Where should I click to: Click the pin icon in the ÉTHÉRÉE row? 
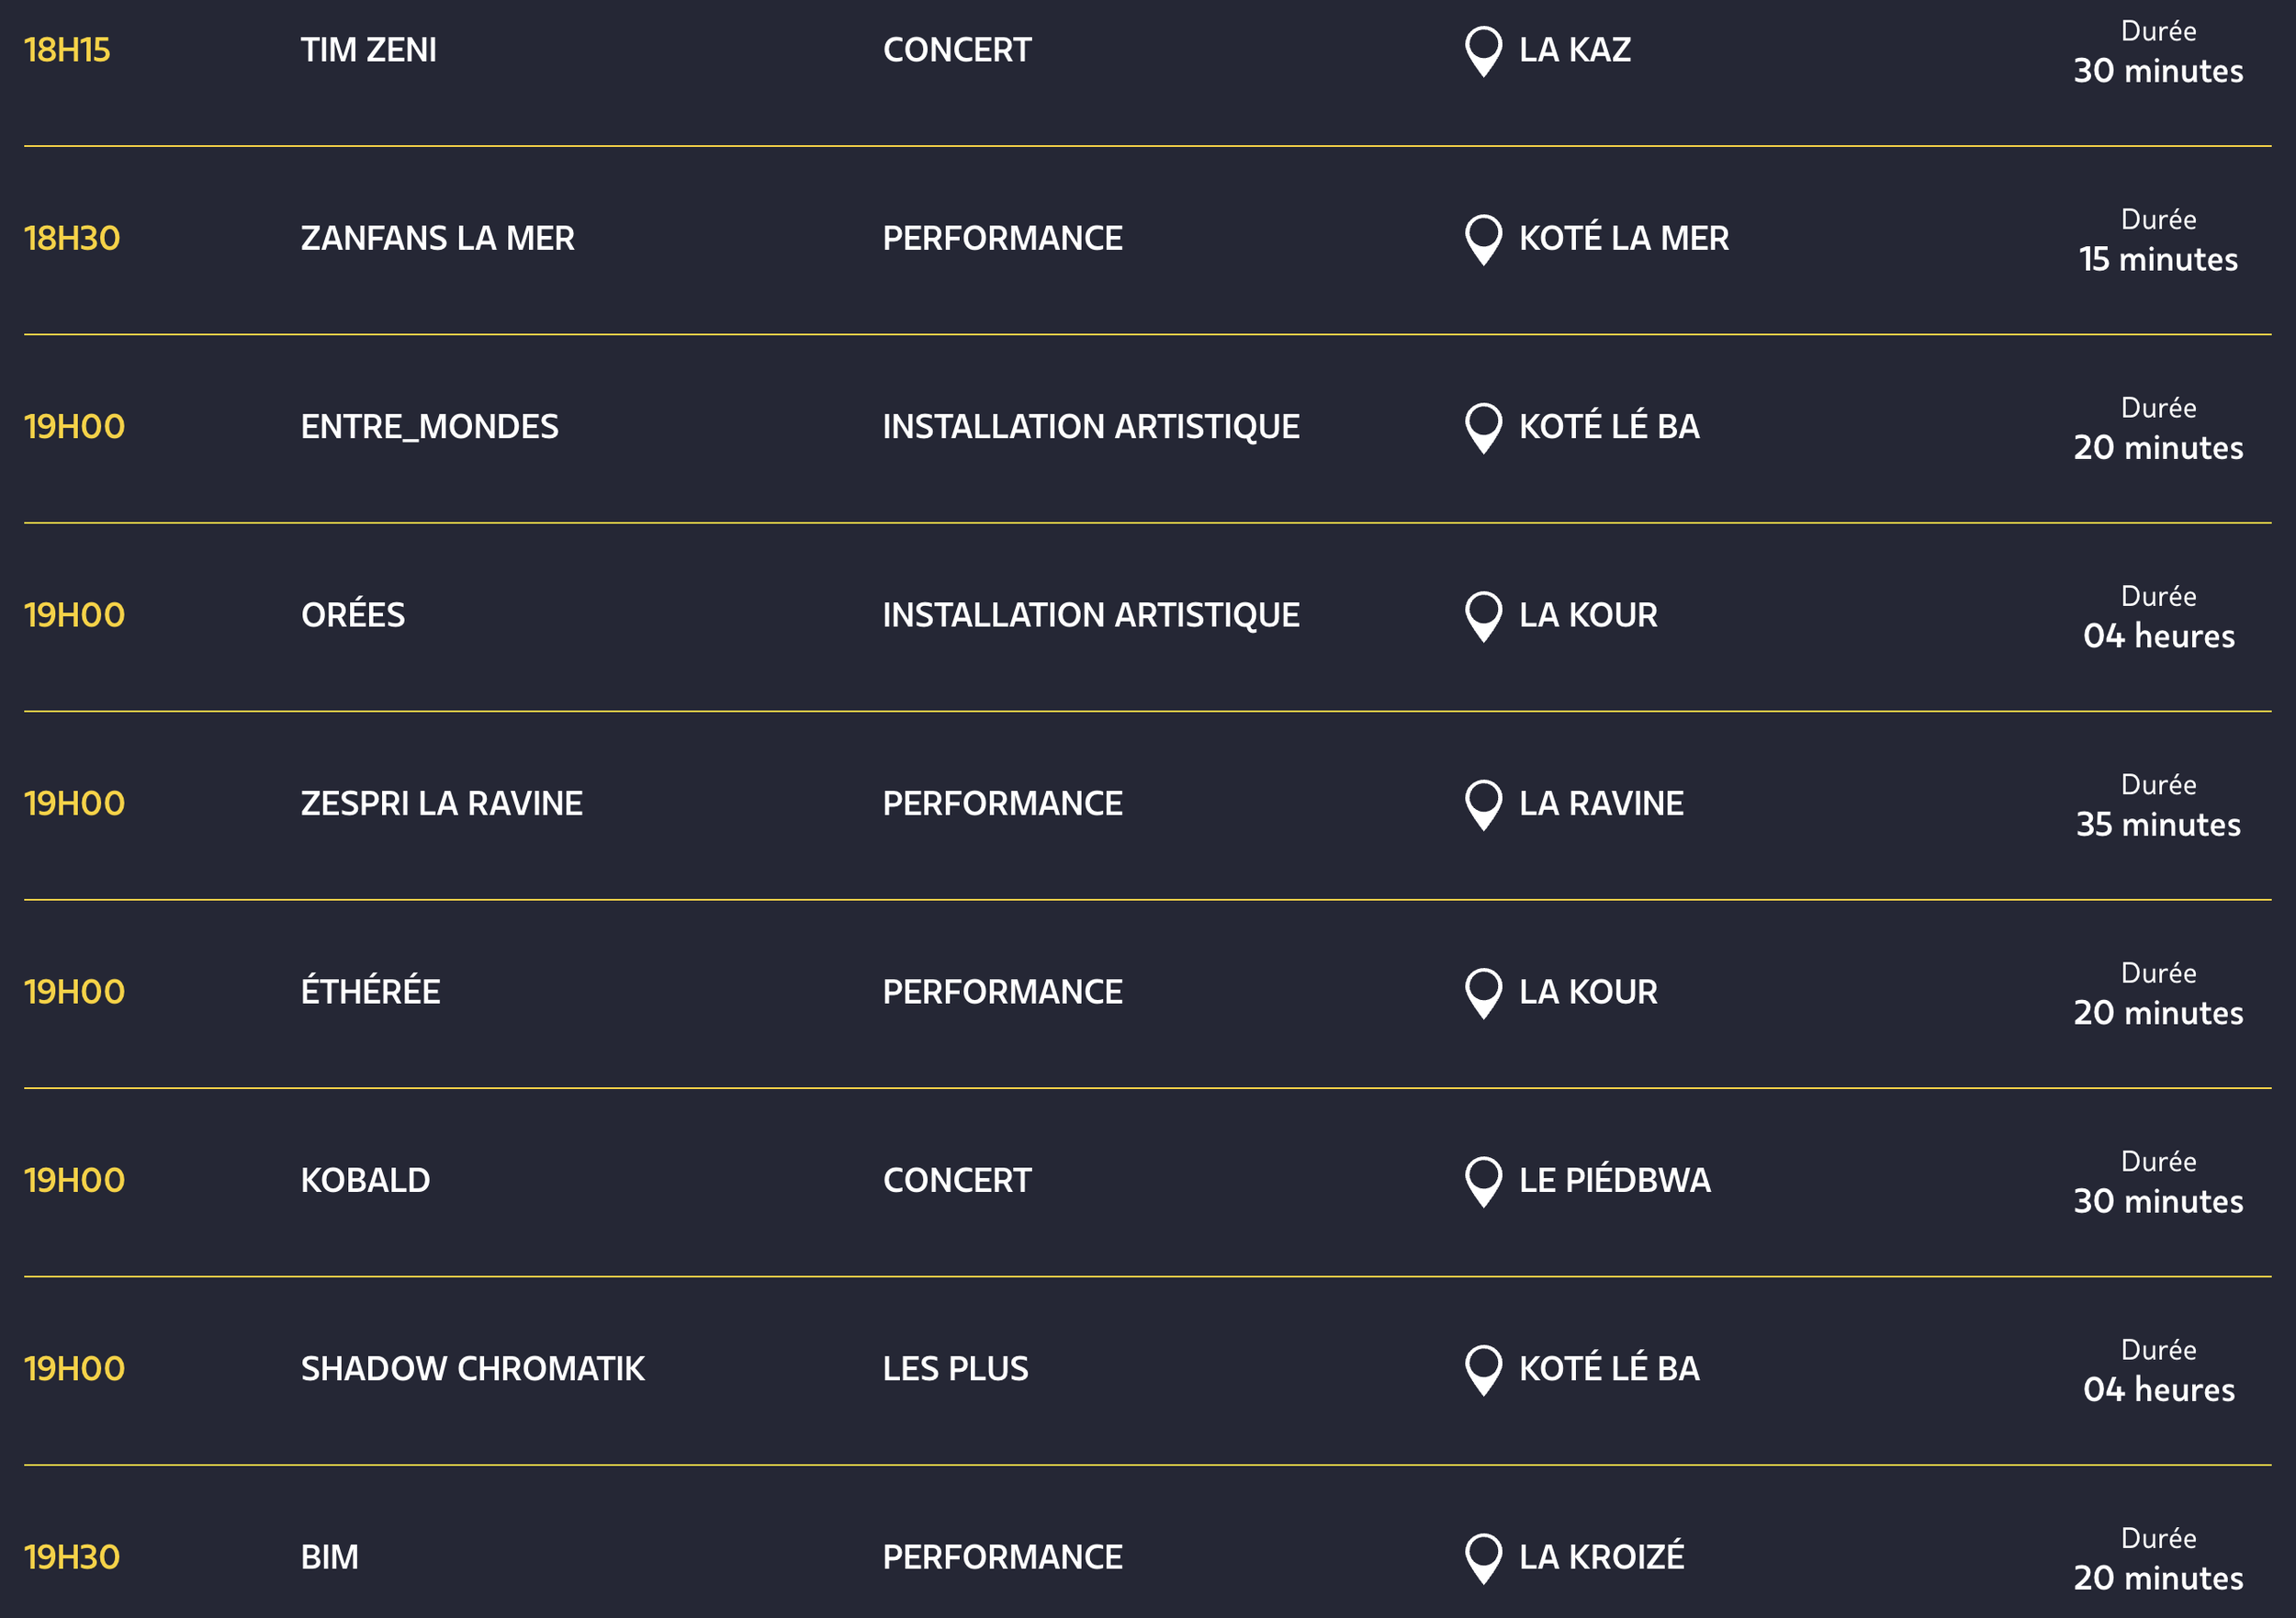(1483, 992)
